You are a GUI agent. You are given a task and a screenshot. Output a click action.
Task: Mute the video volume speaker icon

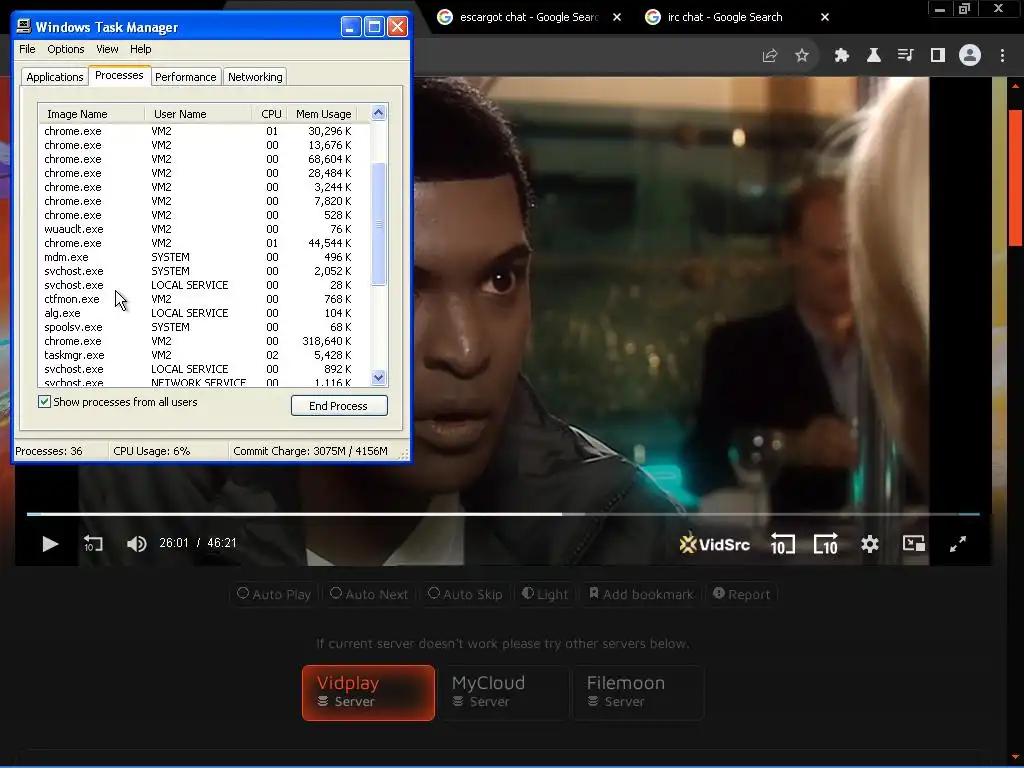point(136,543)
